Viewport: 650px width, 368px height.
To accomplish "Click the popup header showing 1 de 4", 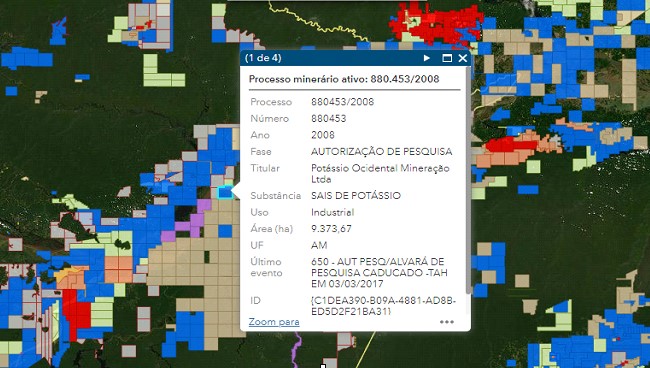I will point(263,58).
